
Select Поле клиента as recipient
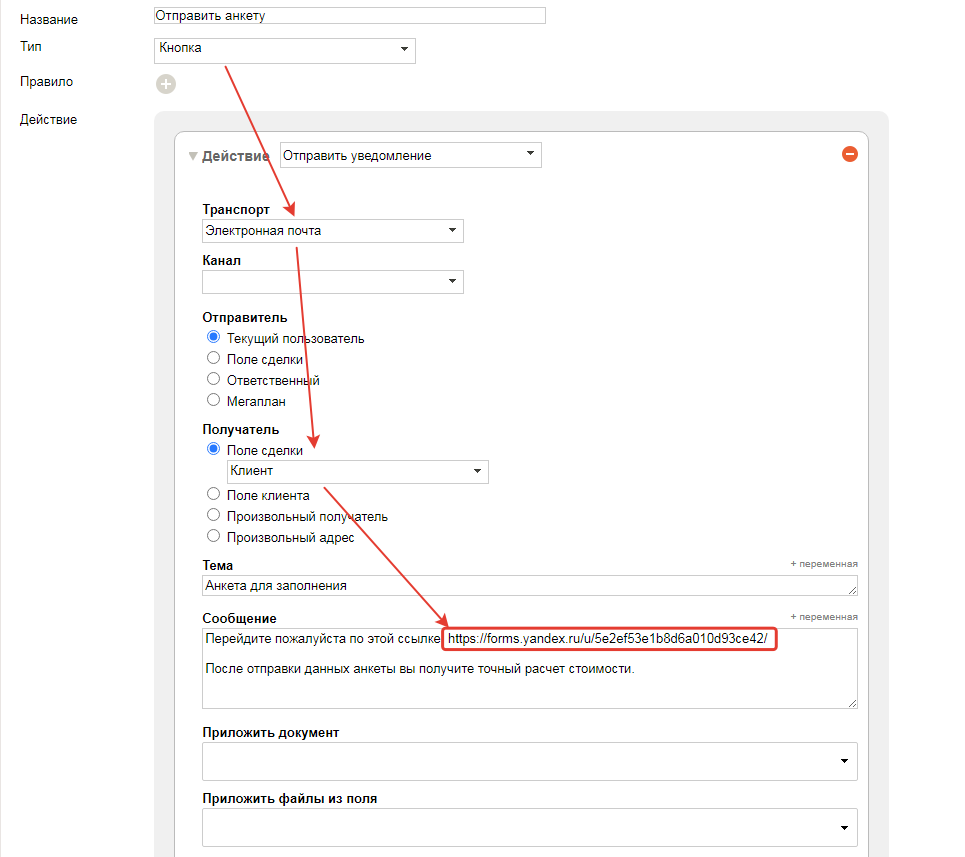213,495
